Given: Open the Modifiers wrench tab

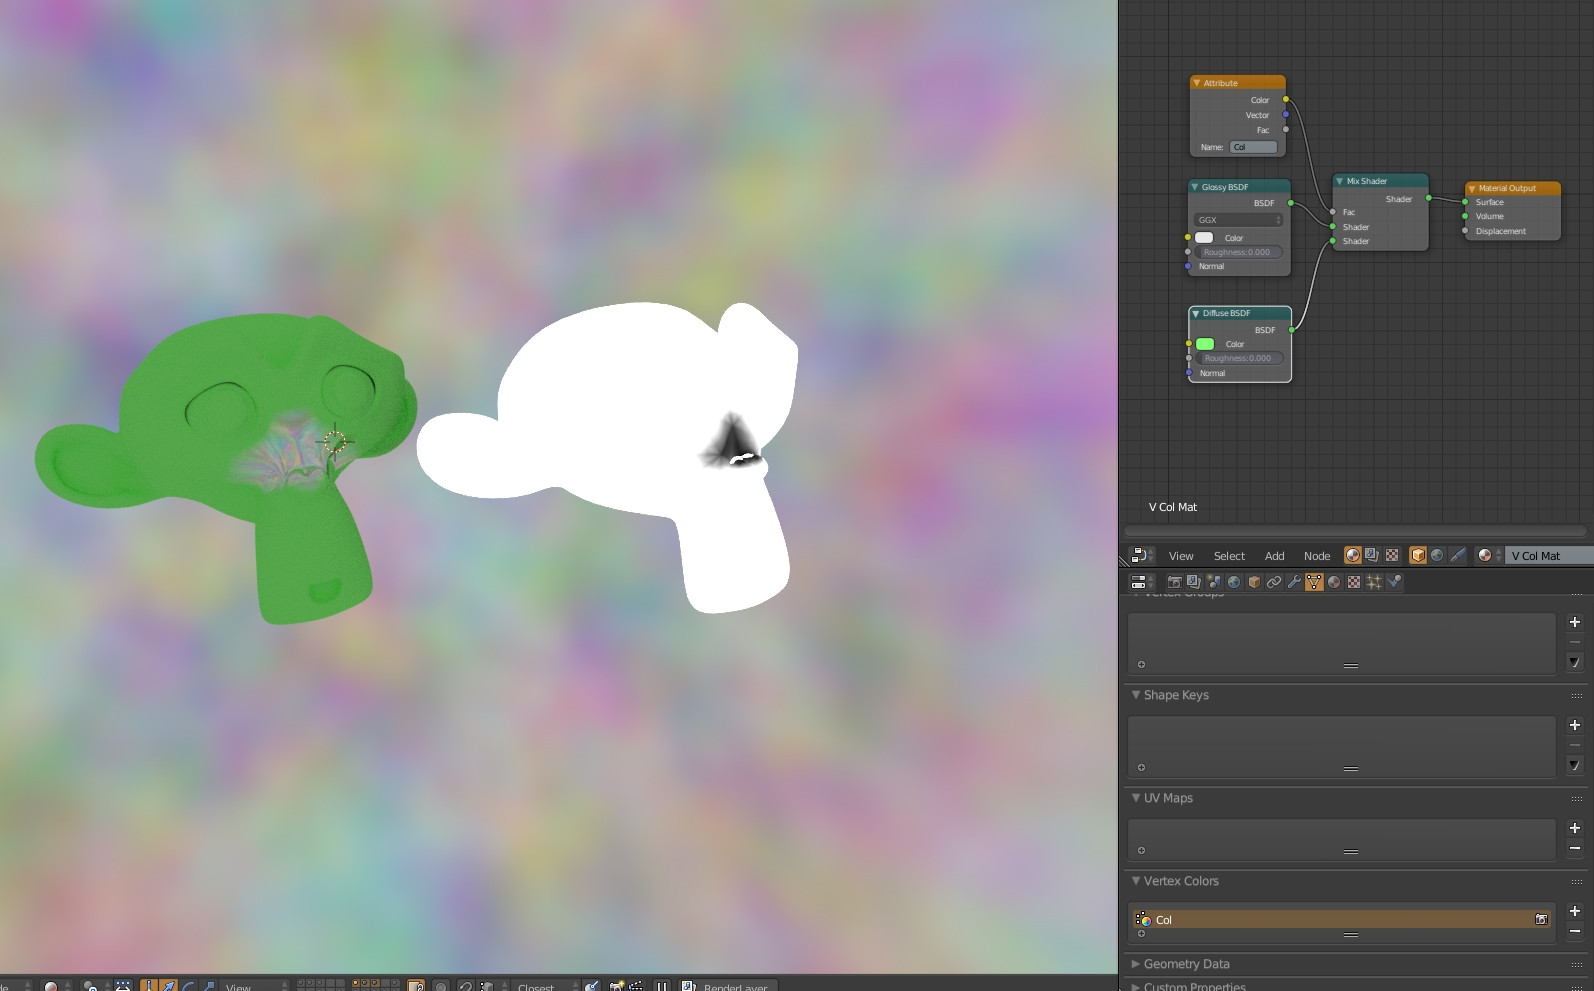Looking at the screenshot, I should pyautogui.click(x=1294, y=582).
